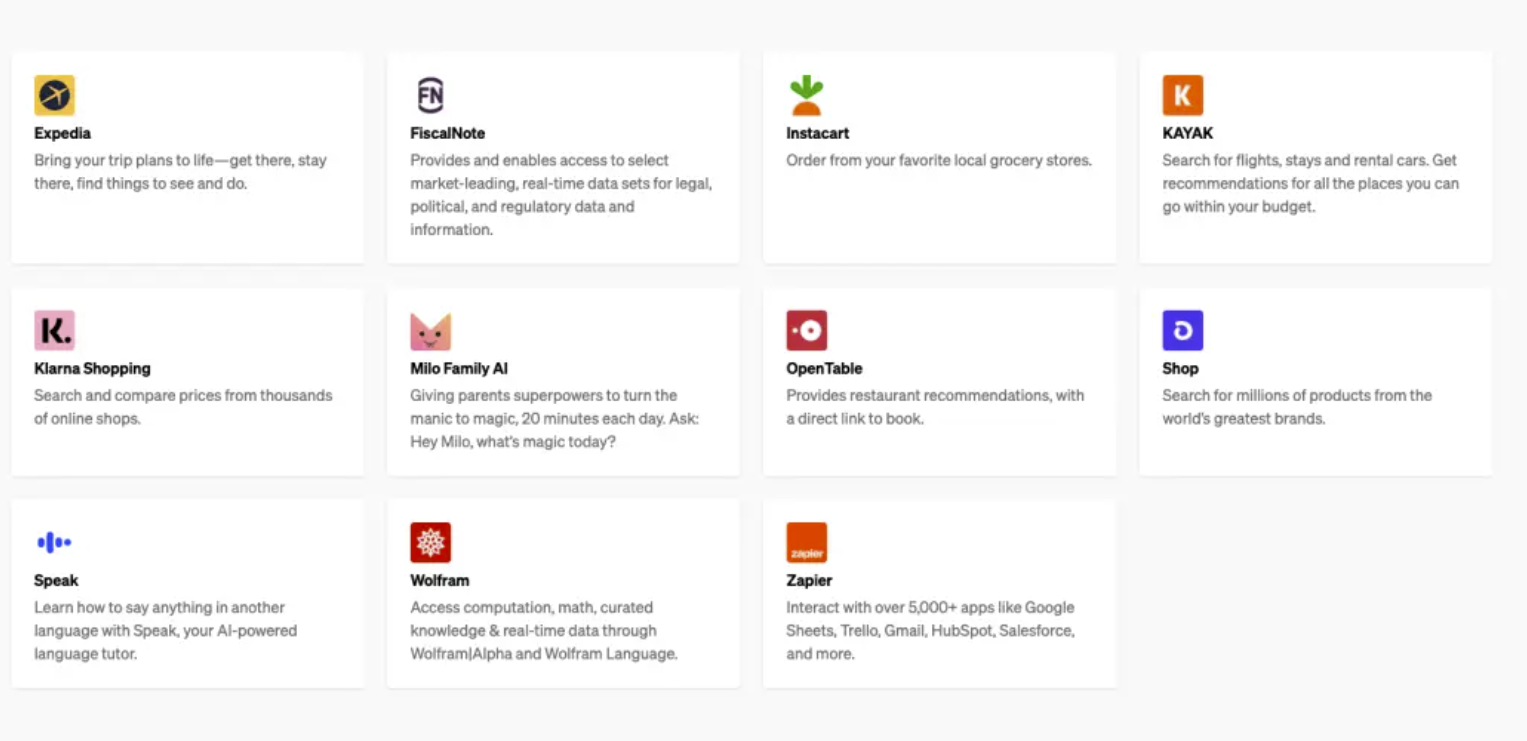Click the orange Zapier icon
The width and height of the screenshot is (1527, 741).
806,543
